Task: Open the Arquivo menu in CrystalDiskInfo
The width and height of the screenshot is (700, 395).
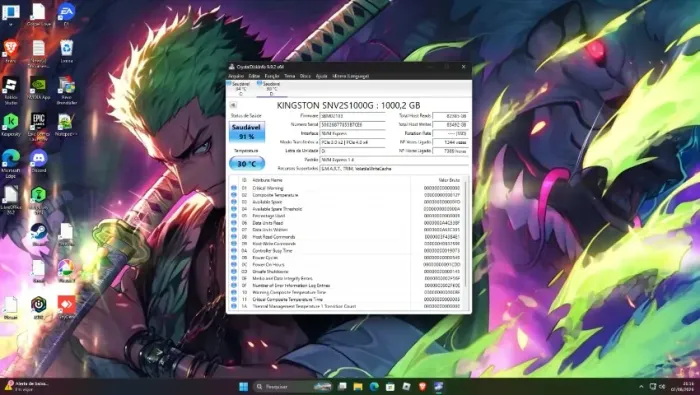Action: pos(236,76)
